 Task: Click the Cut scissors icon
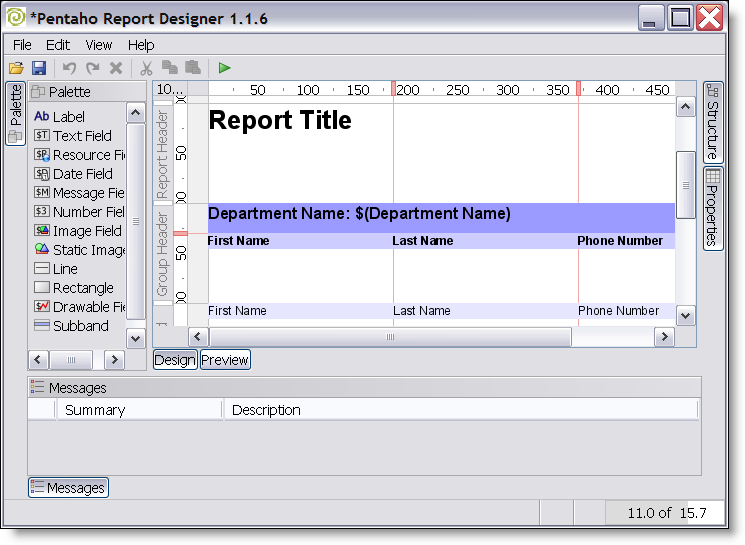[146, 68]
